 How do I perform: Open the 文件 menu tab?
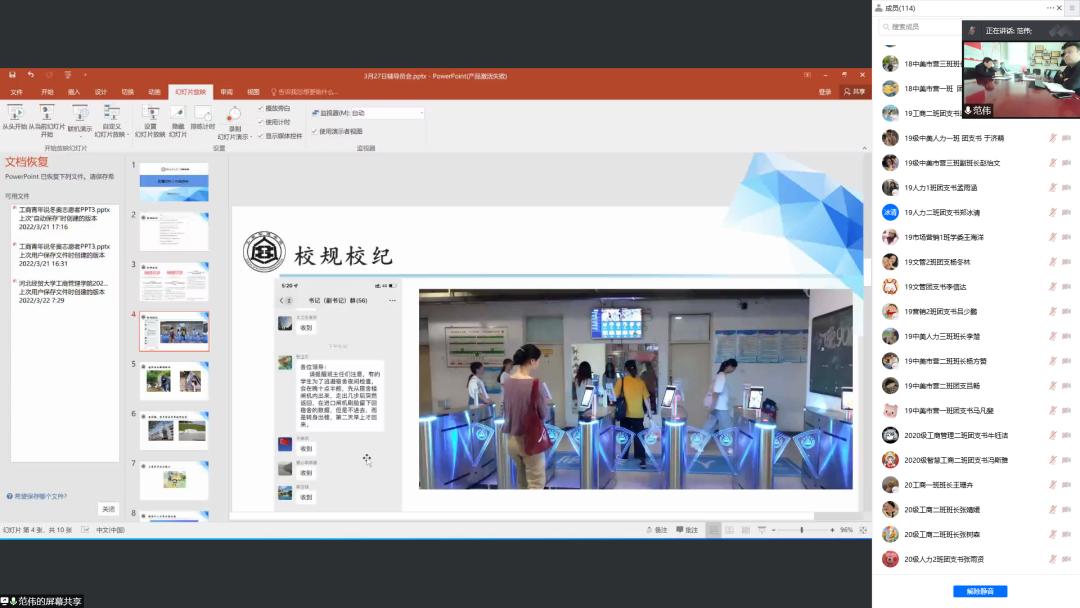[x=16, y=91]
